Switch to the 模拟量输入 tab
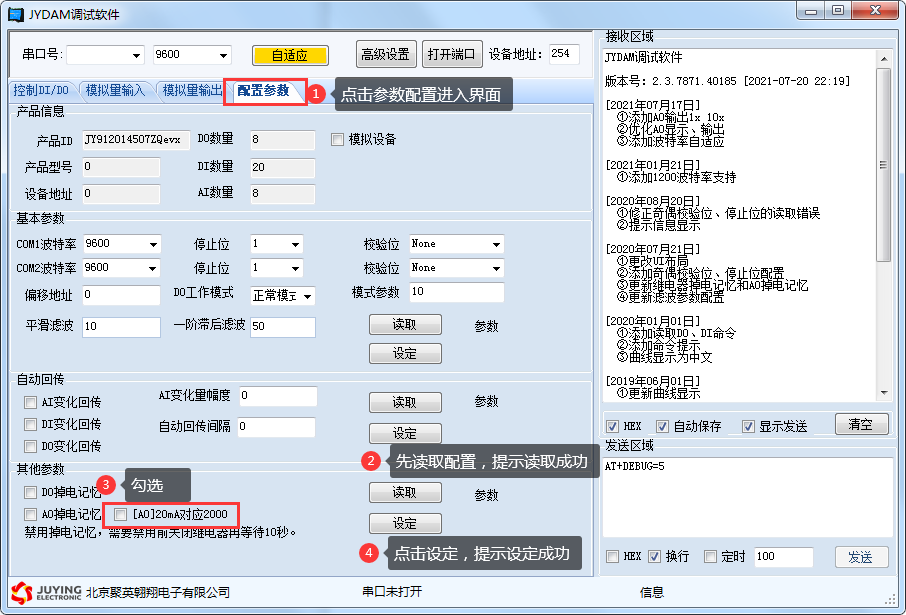The width and height of the screenshot is (906, 615). (115, 91)
